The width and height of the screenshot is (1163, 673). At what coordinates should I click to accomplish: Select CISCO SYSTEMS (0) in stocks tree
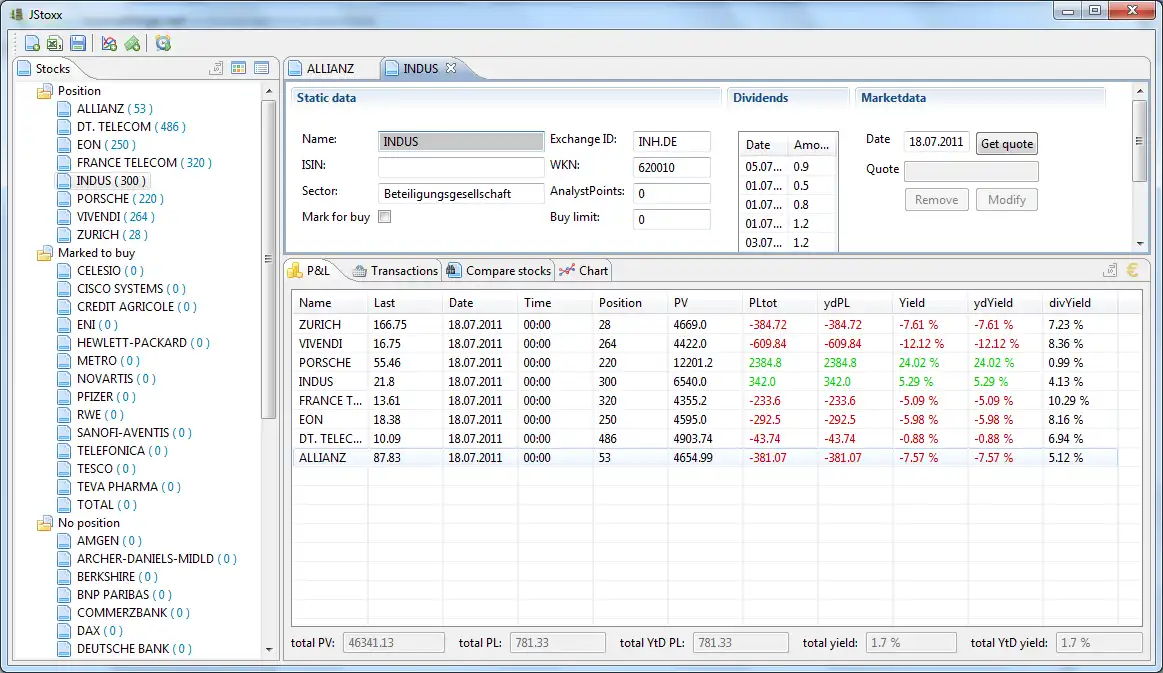point(131,289)
